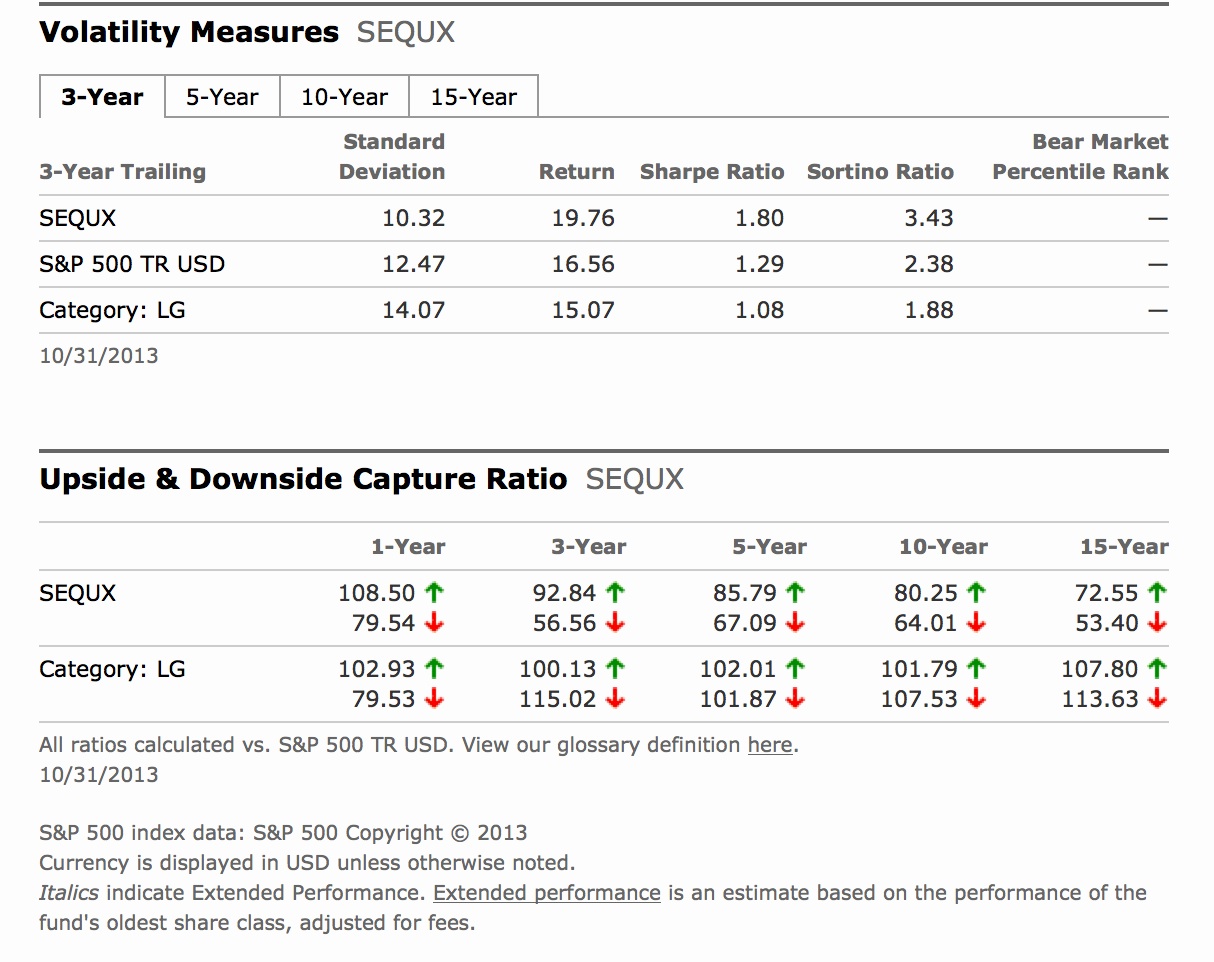Click Category LG 1-Year upside green arrow
1214x962 pixels.
[x=434, y=669]
